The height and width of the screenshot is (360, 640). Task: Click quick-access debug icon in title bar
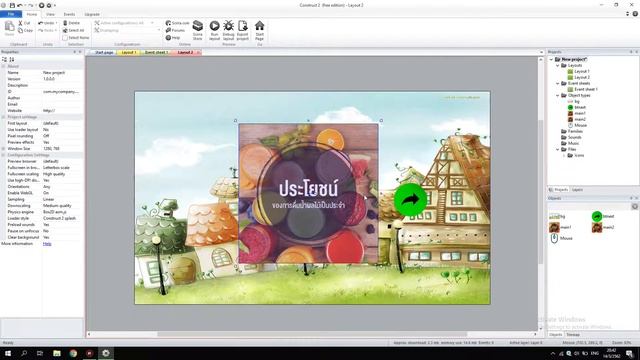pyautogui.click(x=49, y=5)
